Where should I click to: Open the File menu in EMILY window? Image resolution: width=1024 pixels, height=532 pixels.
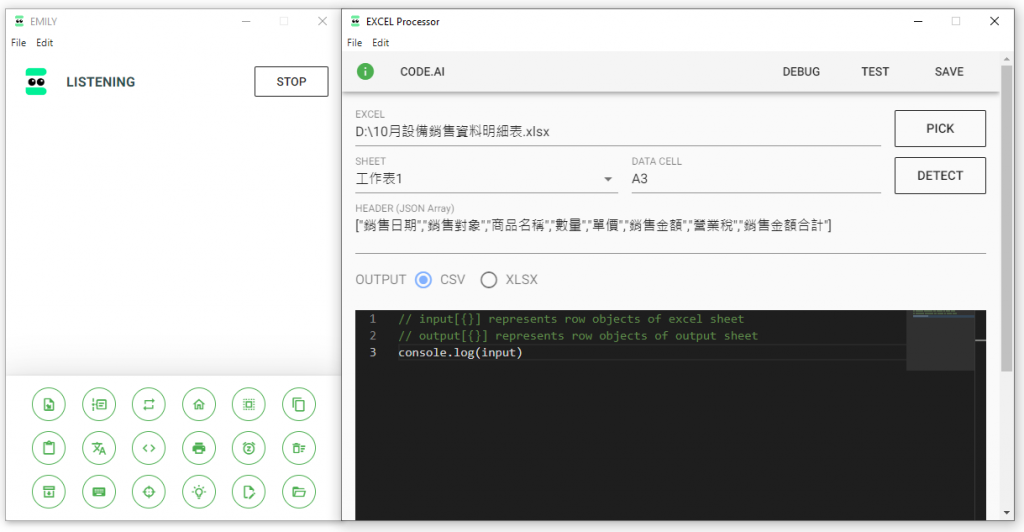click(x=18, y=42)
